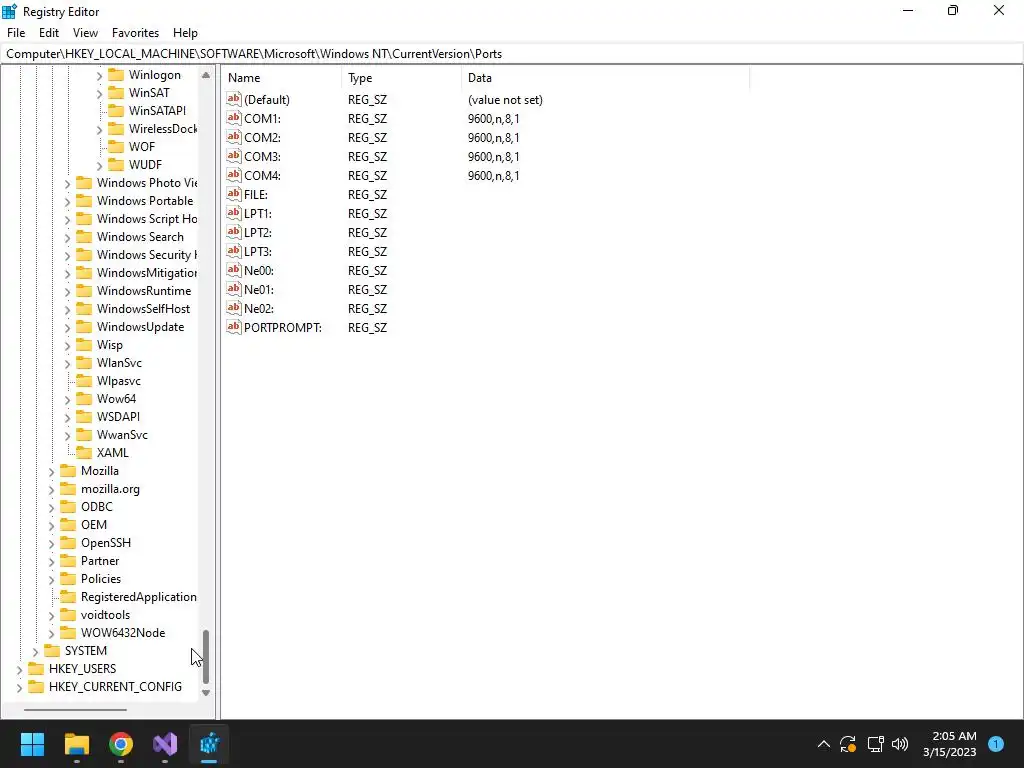This screenshot has width=1024, height=768.
Task: Click the Registry Editor title bar icon
Action: (x=10, y=11)
